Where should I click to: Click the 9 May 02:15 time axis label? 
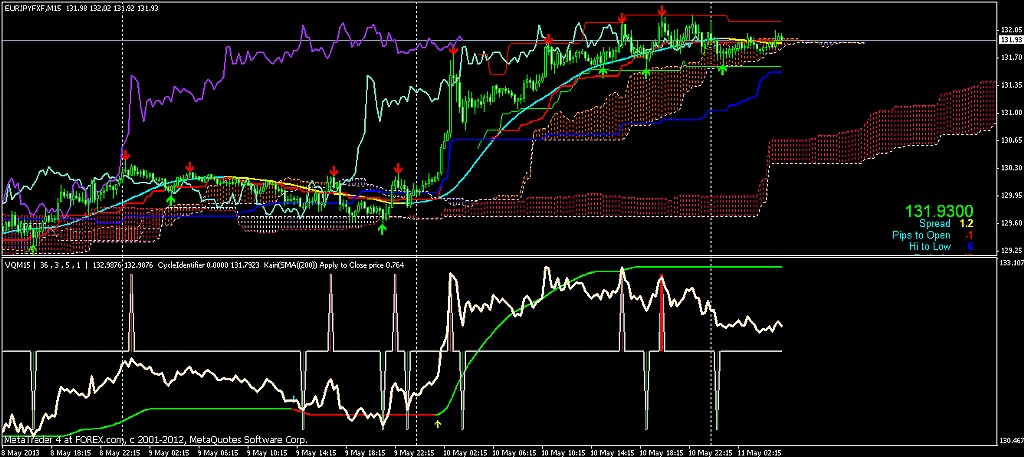(x=167, y=452)
